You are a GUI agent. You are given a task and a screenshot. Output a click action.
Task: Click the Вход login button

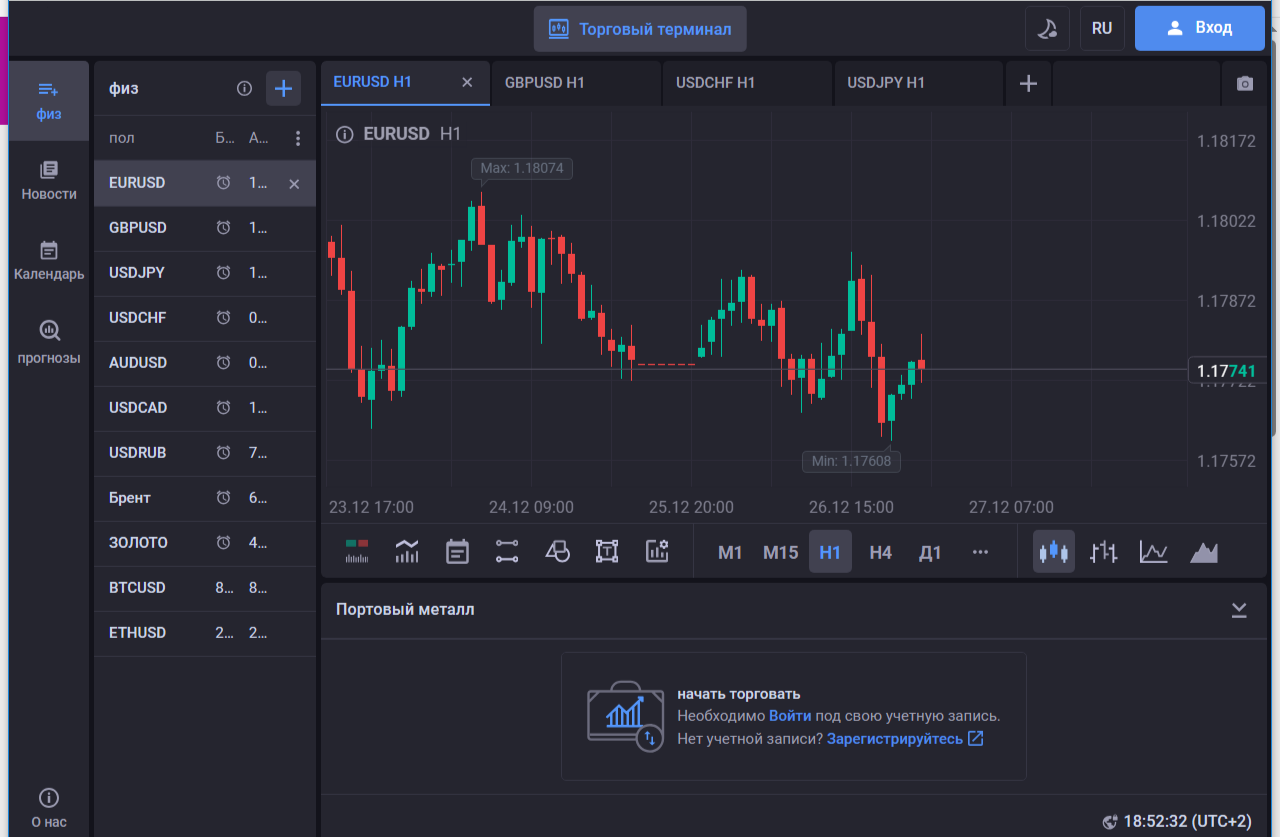[x=1200, y=28]
